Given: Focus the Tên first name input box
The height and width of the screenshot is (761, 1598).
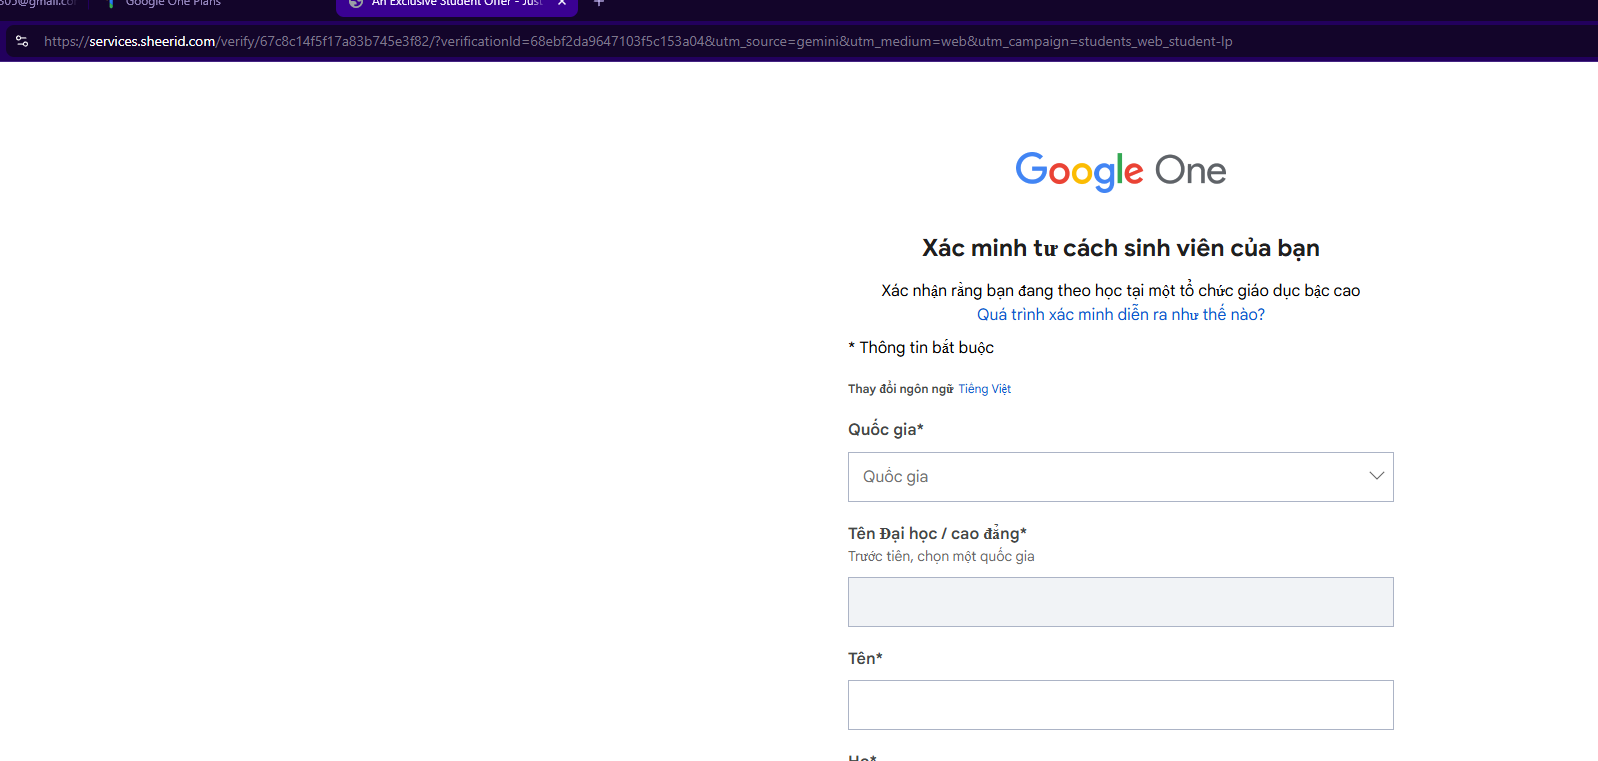Looking at the screenshot, I should pos(1120,705).
